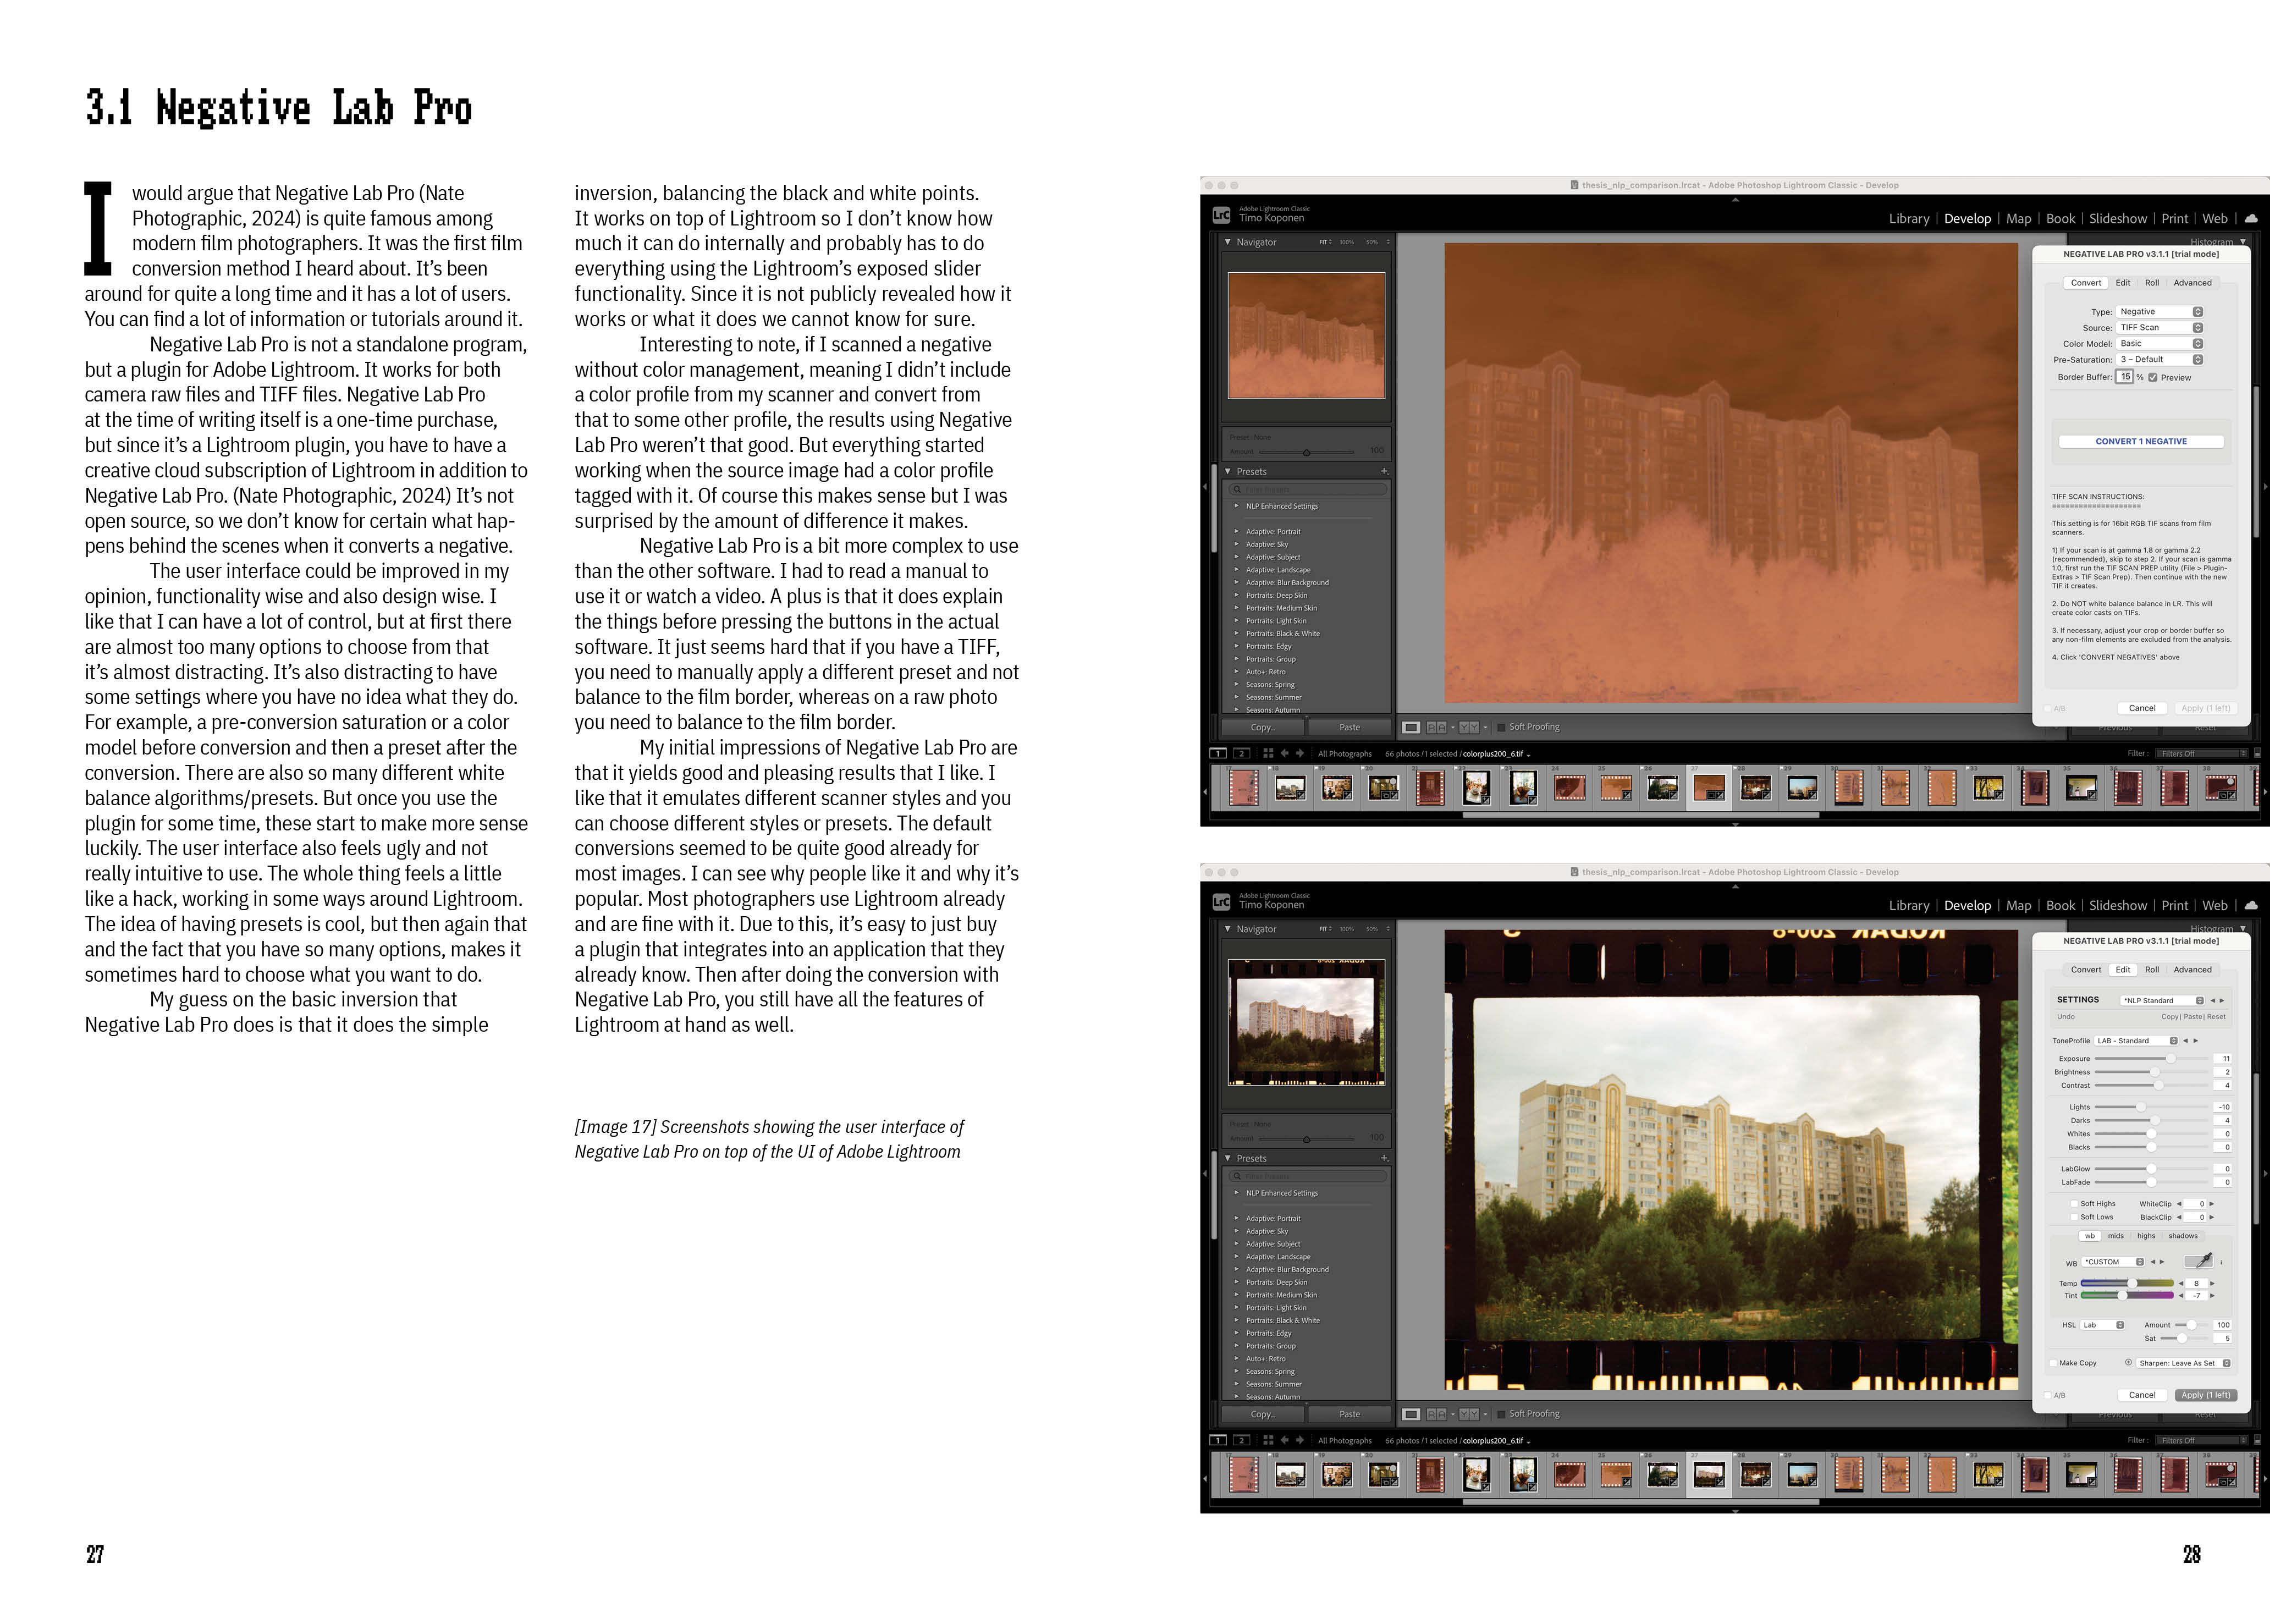
Task: Click the CONVERT 1 NEGATIVE button
Action: (x=2141, y=441)
